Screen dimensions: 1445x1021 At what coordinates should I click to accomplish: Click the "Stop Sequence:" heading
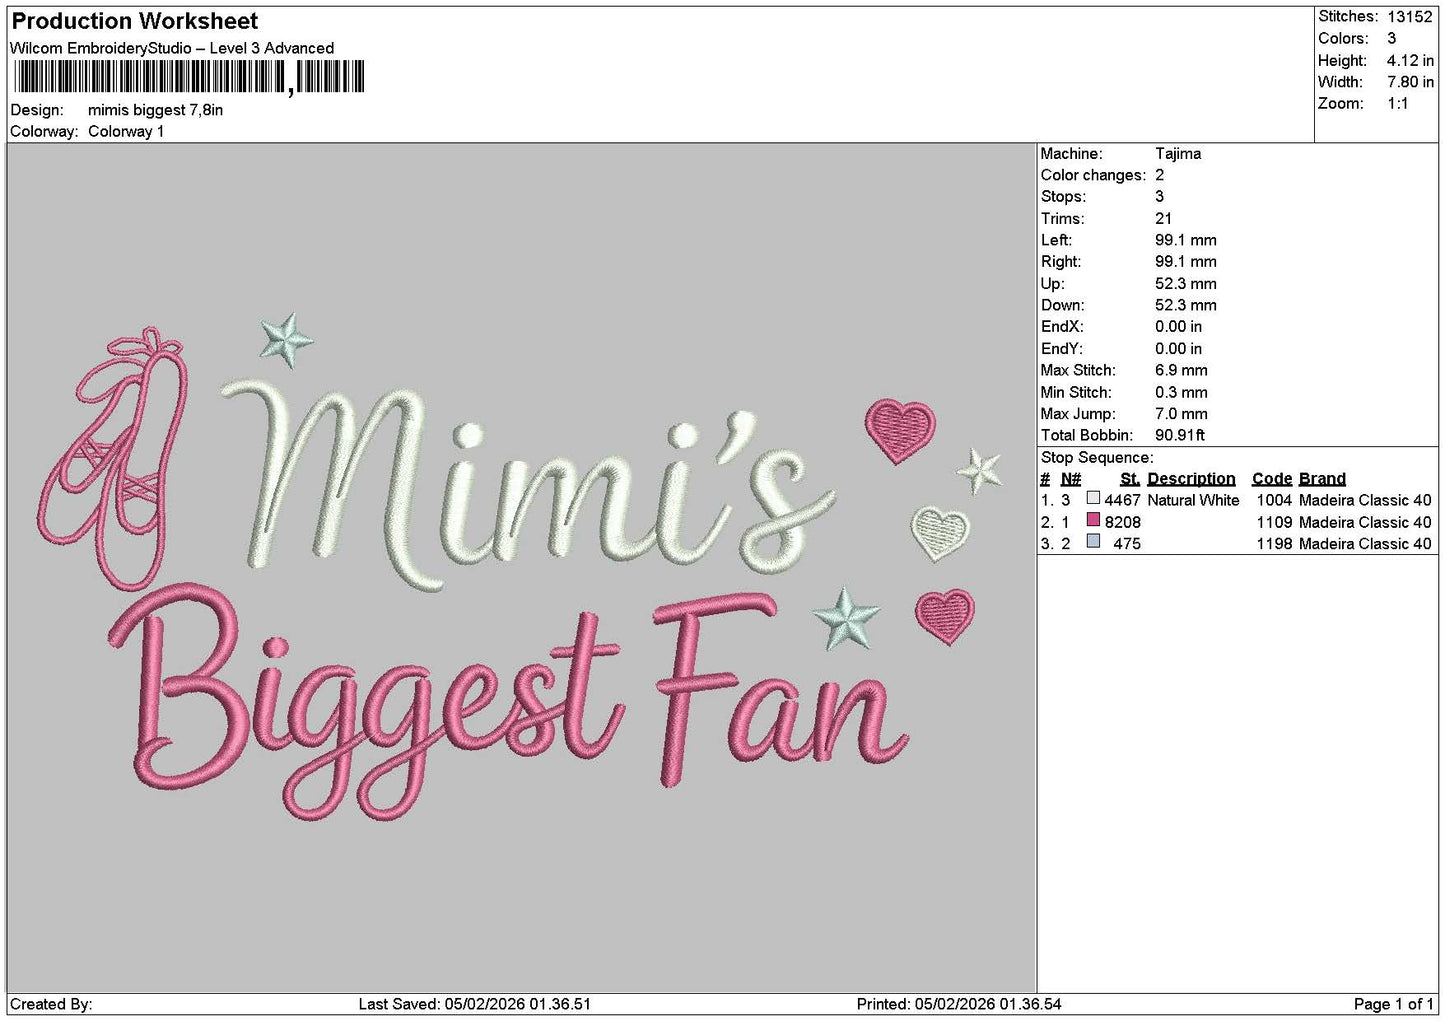(x=1097, y=457)
